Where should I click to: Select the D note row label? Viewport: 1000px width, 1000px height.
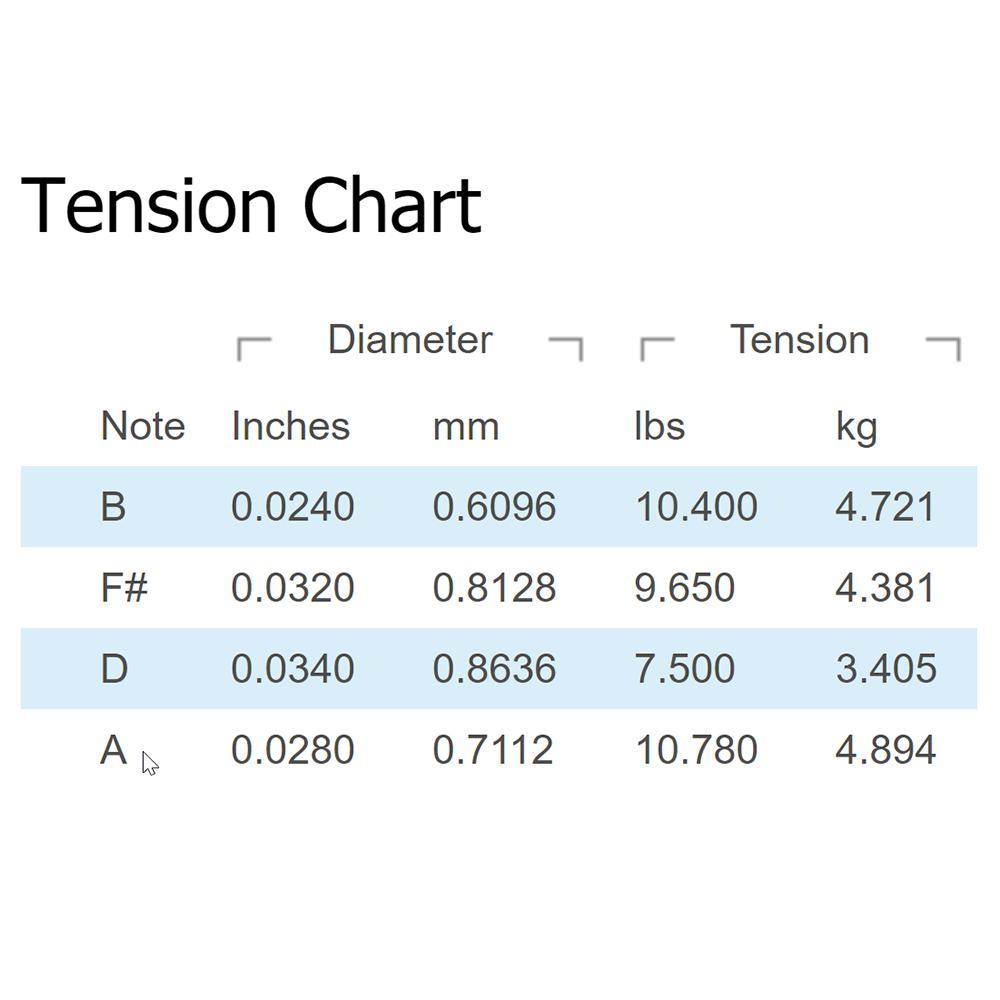point(114,669)
